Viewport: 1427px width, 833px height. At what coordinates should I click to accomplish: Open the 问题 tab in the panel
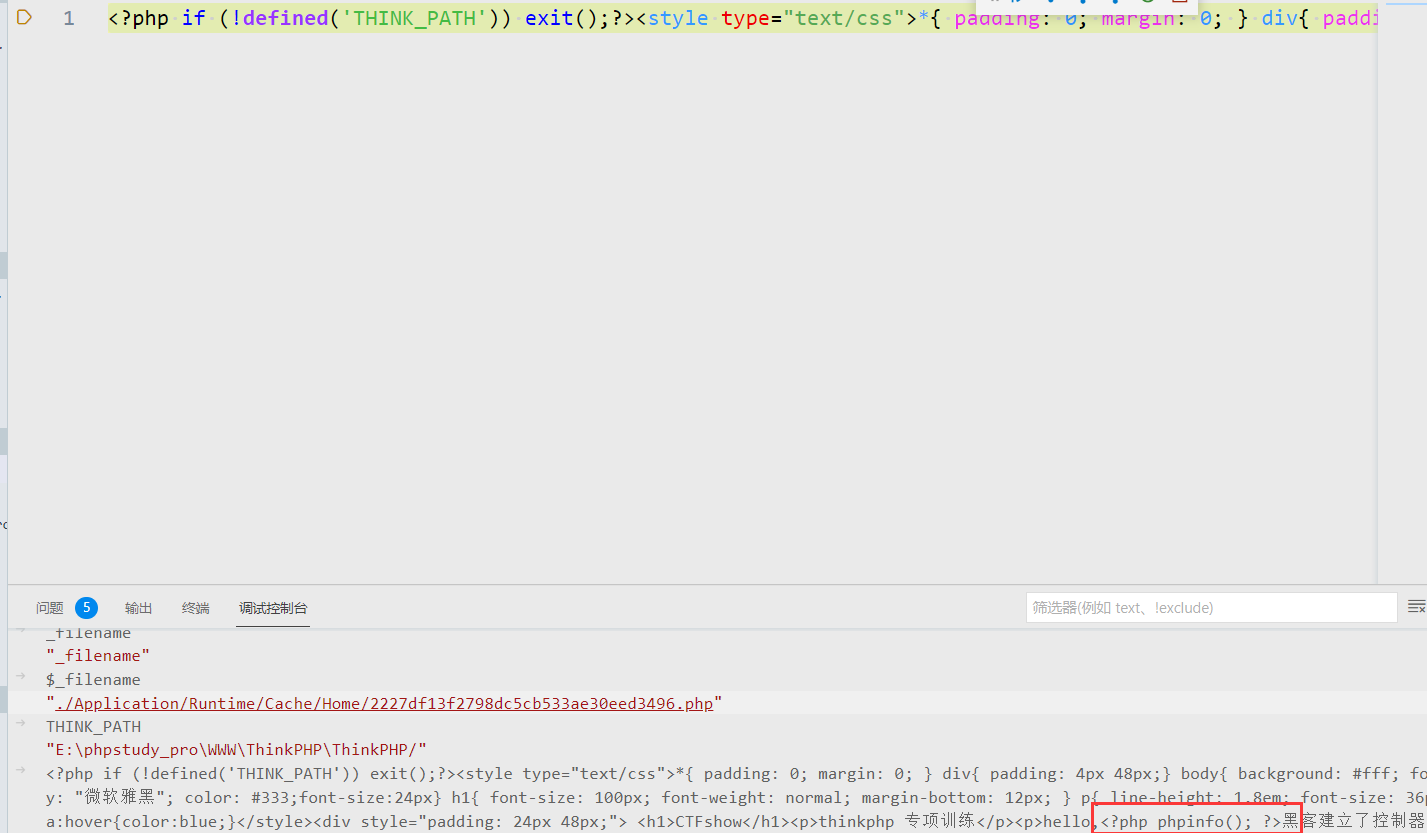pyautogui.click(x=49, y=608)
